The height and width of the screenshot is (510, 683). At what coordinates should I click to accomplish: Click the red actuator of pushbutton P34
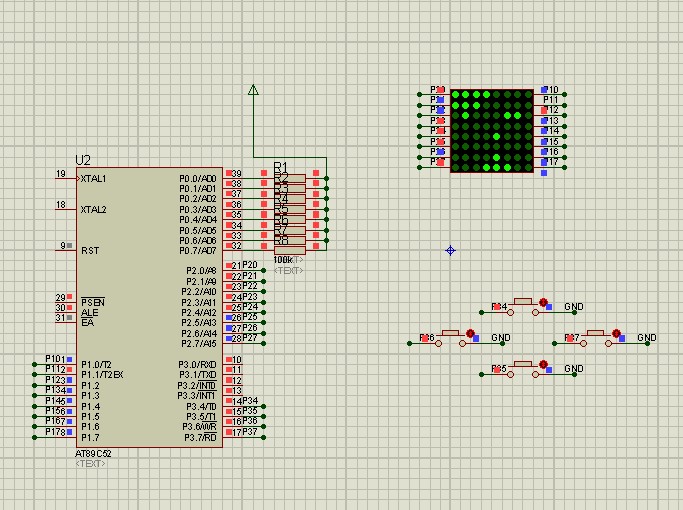click(543, 302)
